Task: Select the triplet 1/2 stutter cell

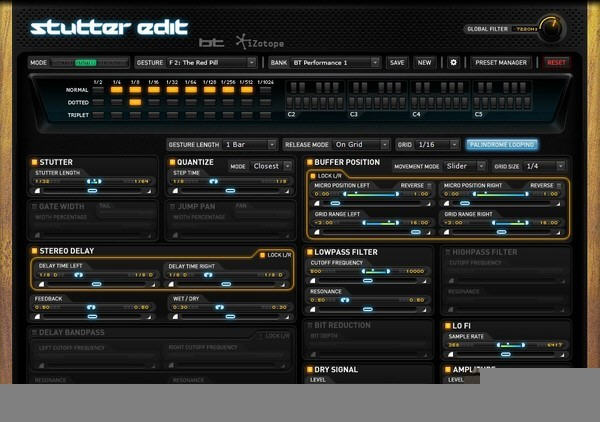Action: [x=98, y=115]
